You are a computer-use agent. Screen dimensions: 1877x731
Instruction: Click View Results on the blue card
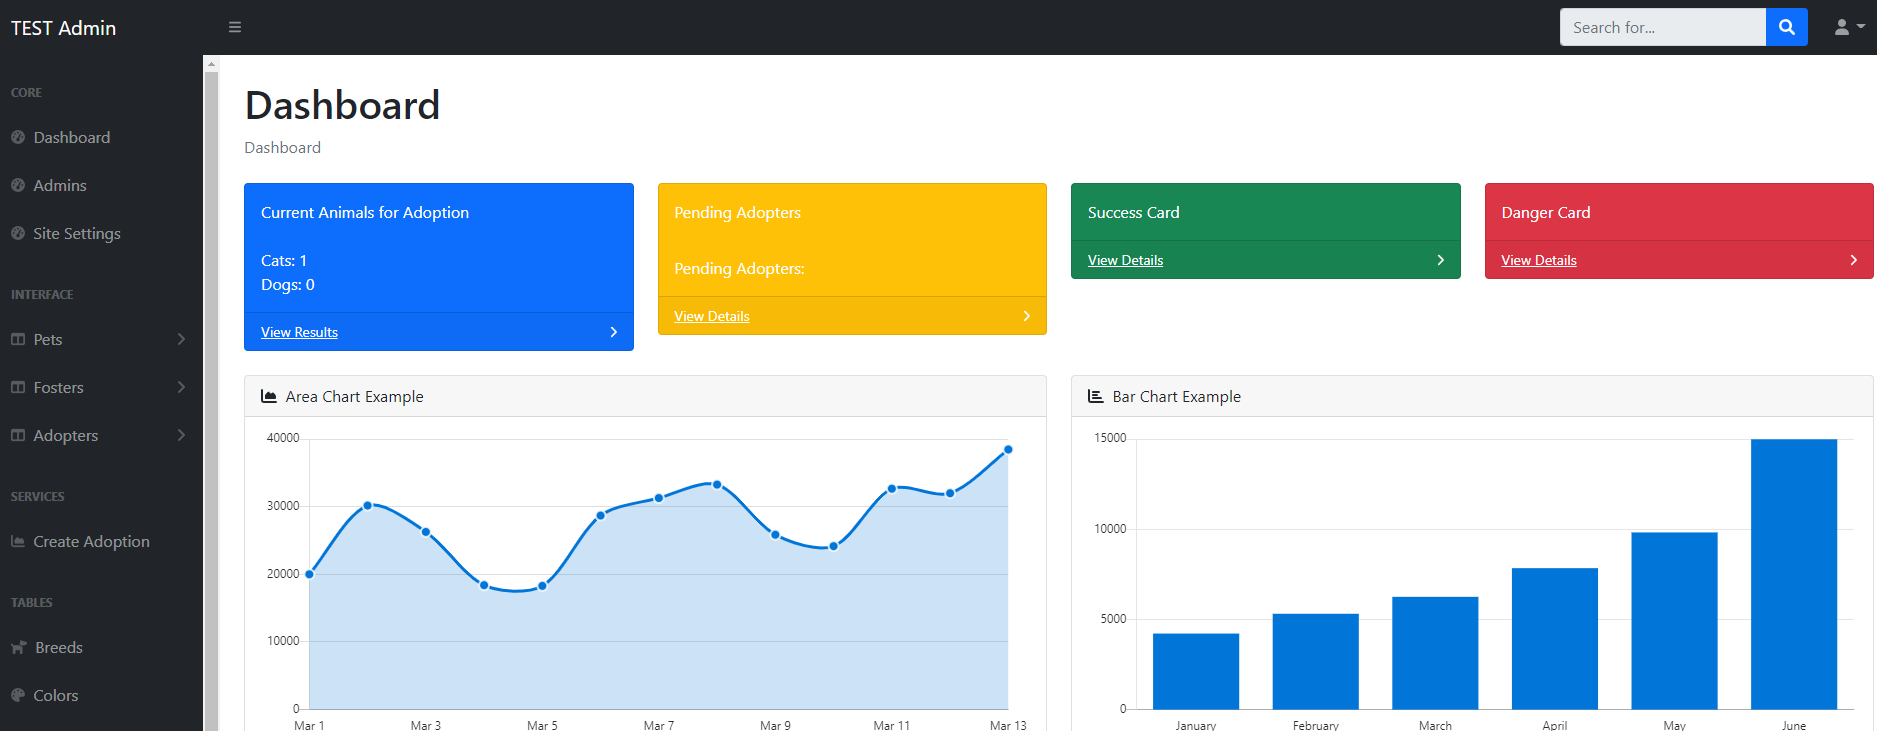(299, 332)
